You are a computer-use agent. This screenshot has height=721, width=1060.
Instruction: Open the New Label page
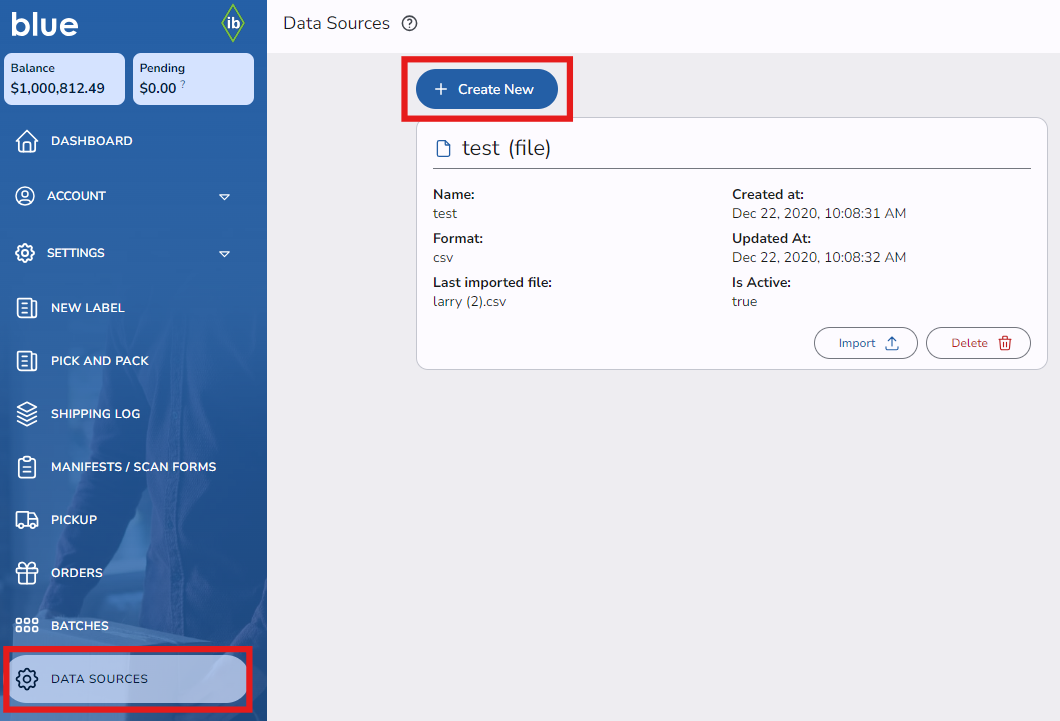[x=88, y=308]
